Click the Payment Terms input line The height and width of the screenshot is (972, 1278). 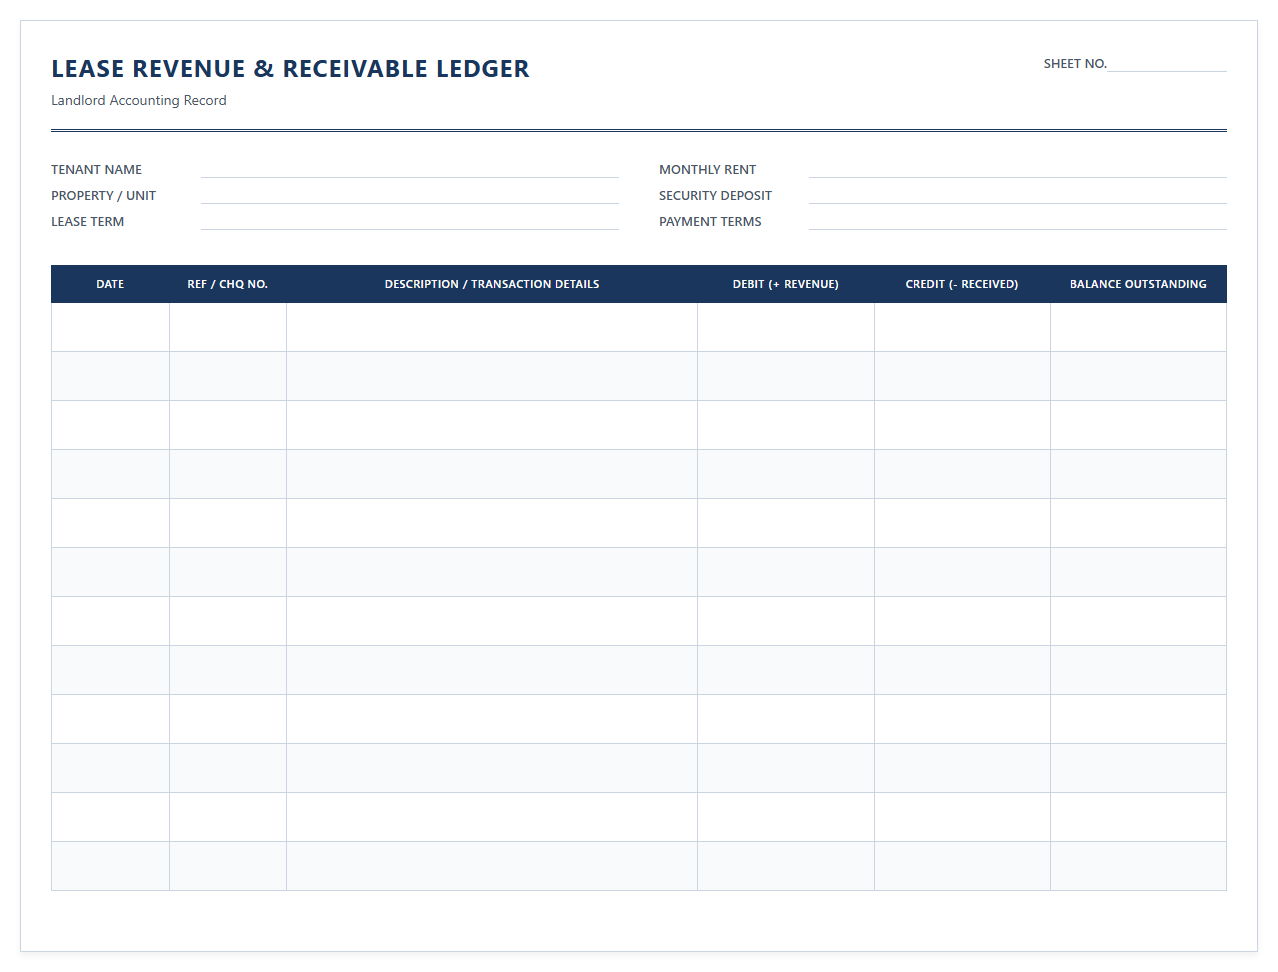(1018, 221)
